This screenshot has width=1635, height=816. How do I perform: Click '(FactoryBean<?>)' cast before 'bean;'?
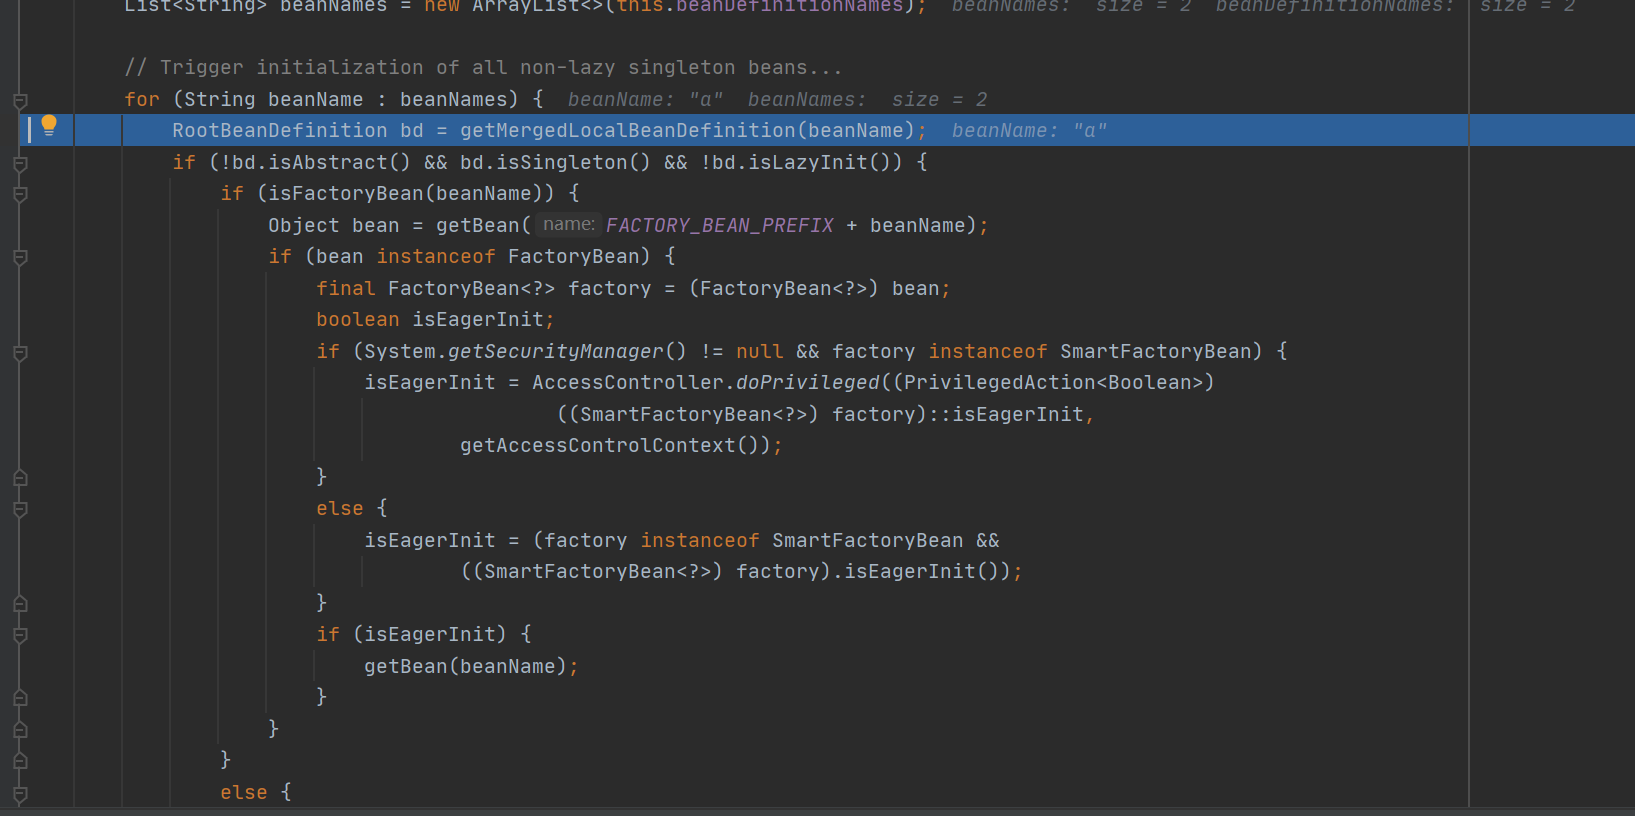(784, 289)
